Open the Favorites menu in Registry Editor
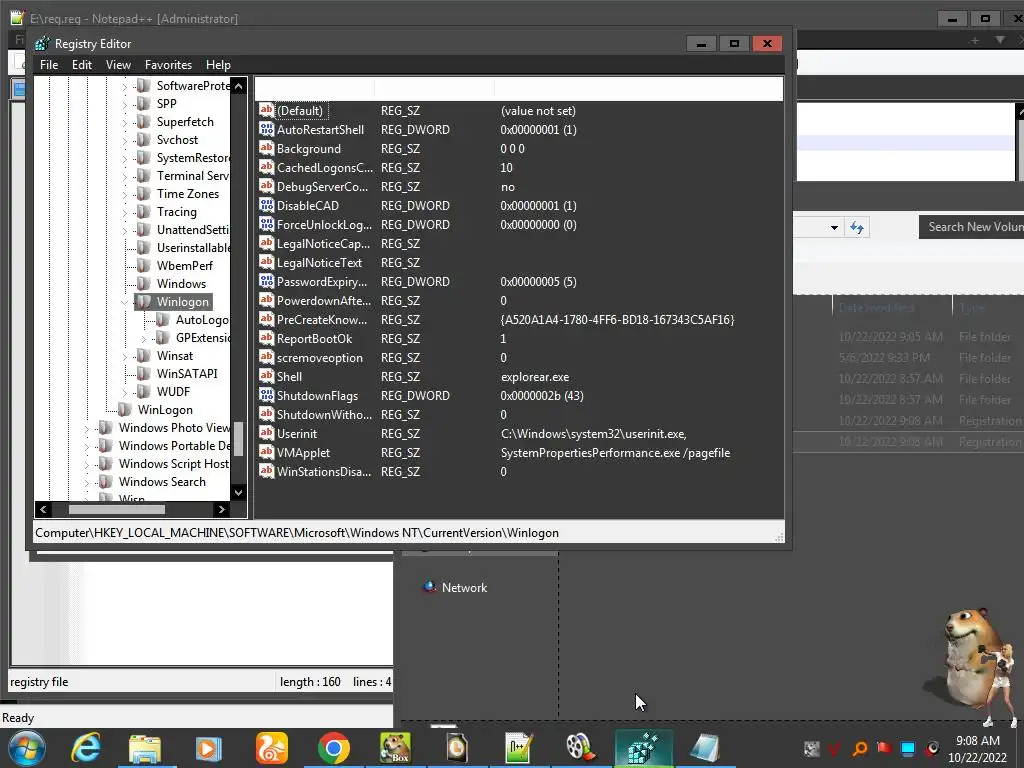This screenshot has width=1024, height=768. (168, 65)
